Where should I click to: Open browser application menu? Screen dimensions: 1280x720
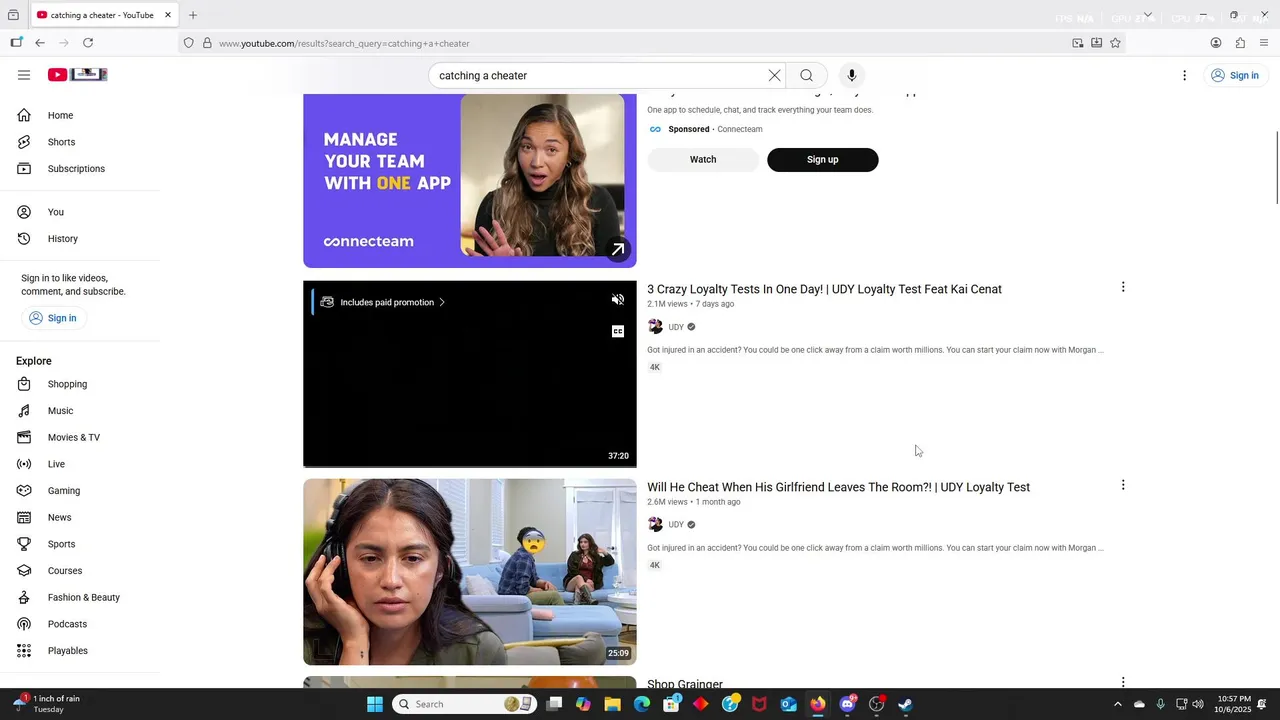tap(1264, 43)
